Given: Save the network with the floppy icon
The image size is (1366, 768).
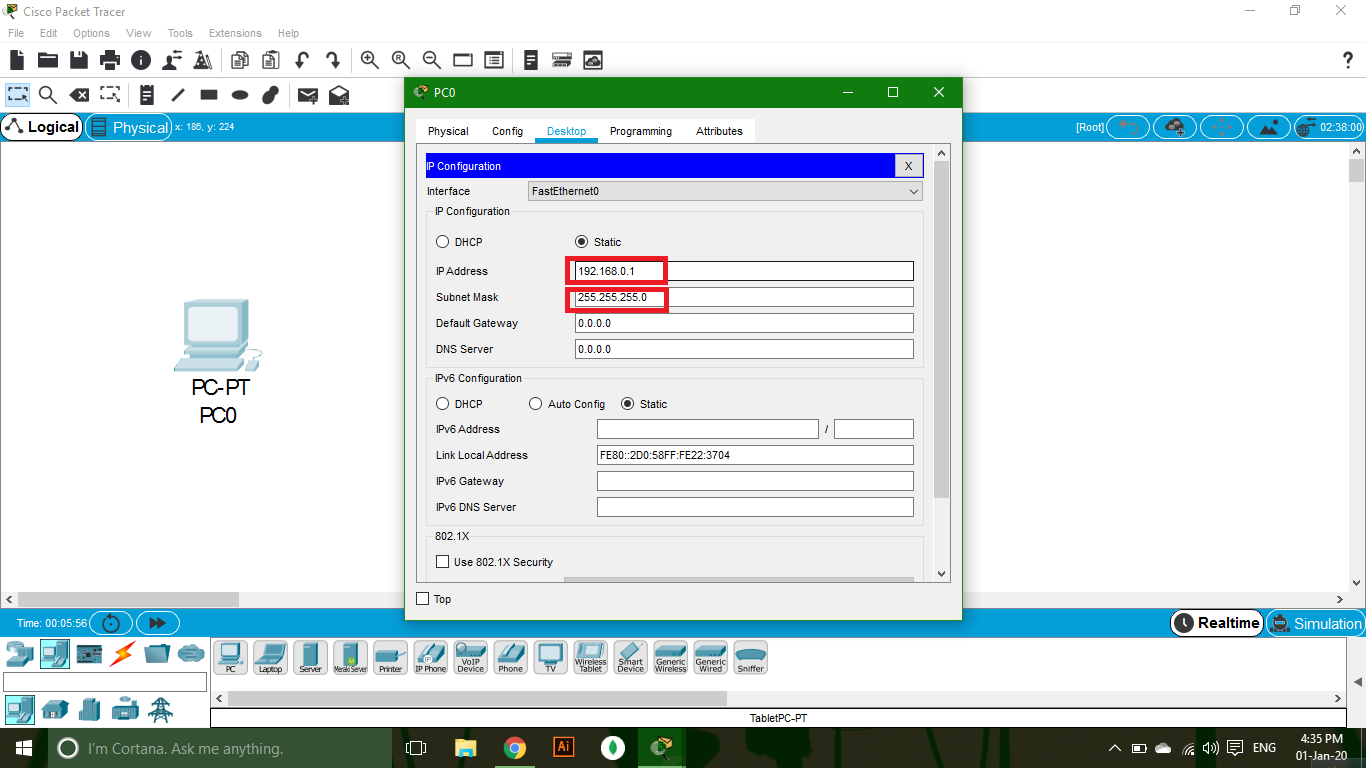Looking at the screenshot, I should pyautogui.click(x=78, y=60).
